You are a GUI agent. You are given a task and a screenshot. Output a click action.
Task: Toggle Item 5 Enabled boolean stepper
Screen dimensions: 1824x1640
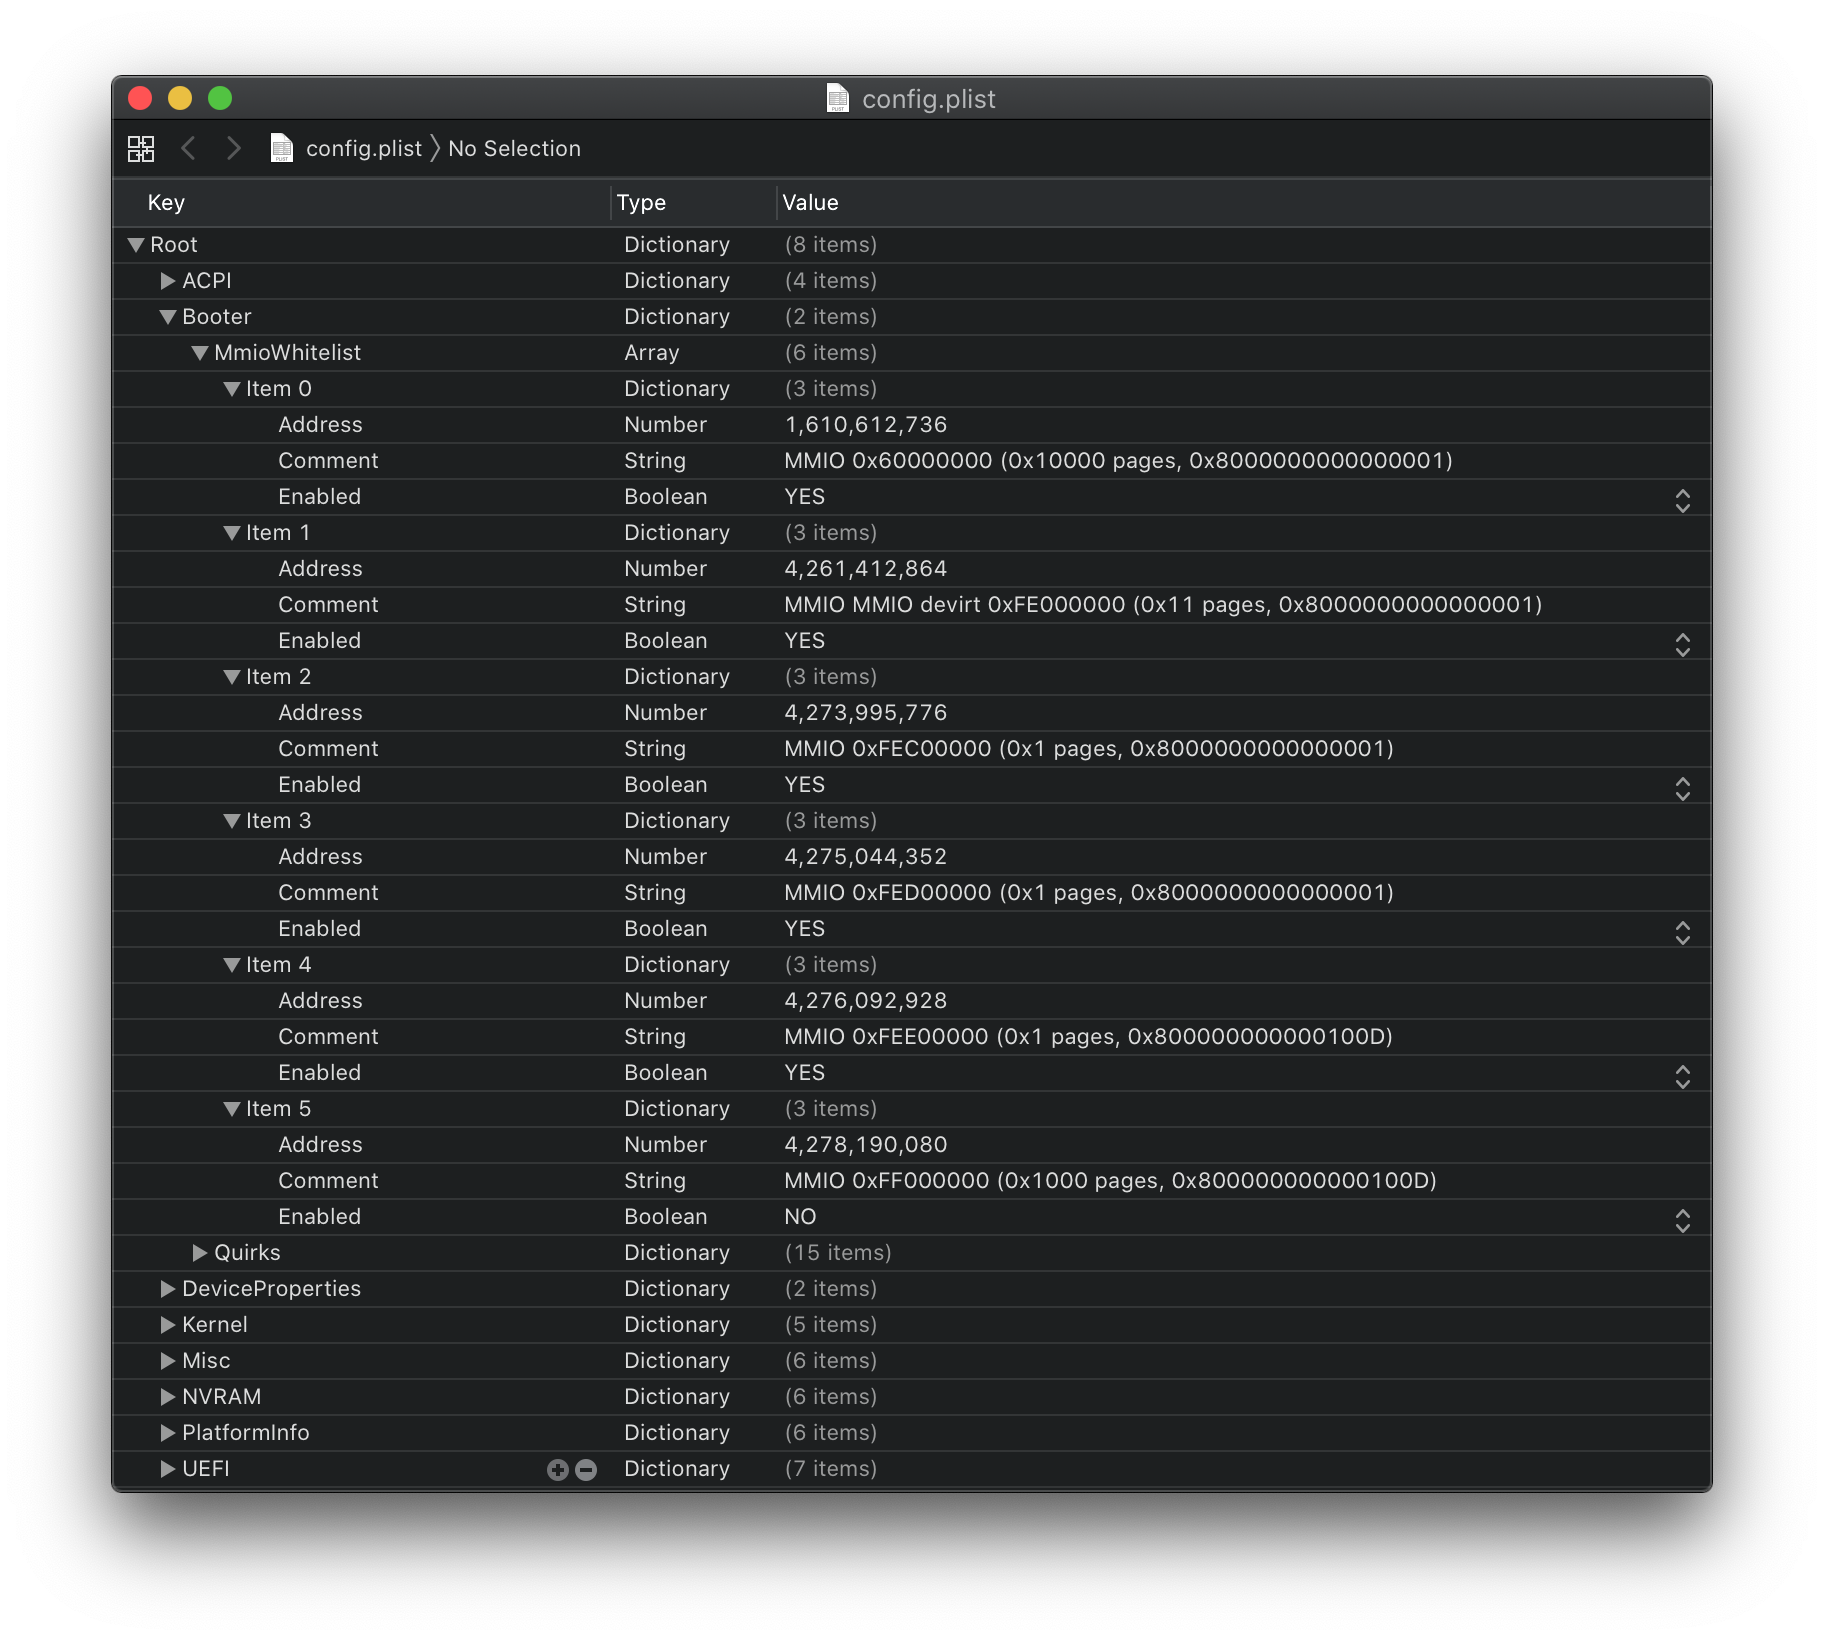tap(1682, 1218)
